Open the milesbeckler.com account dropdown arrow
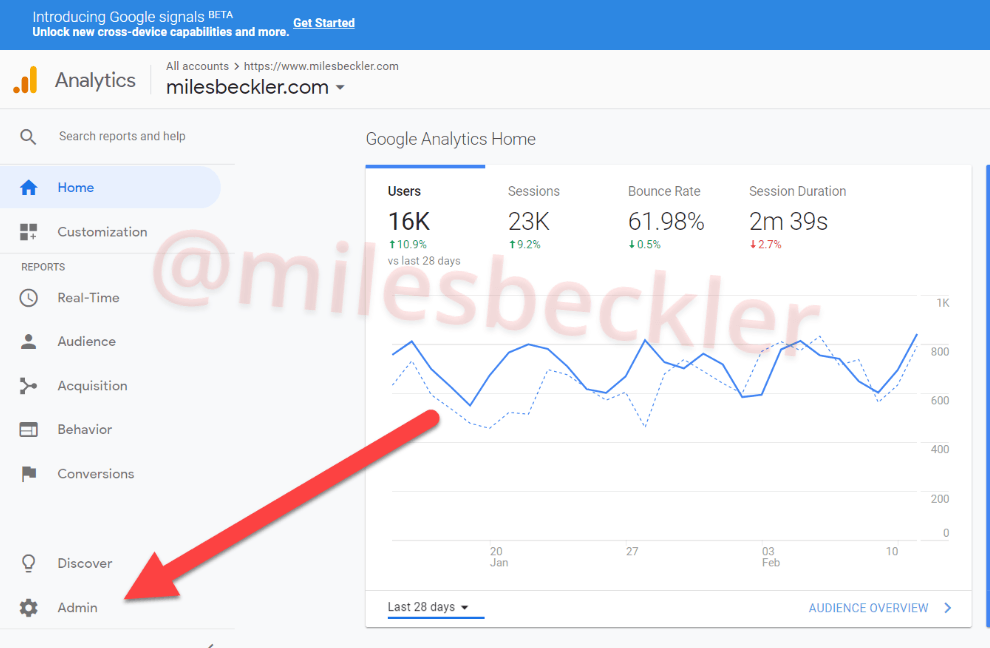The width and height of the screenshot is (990, 648). pos(340,87)
